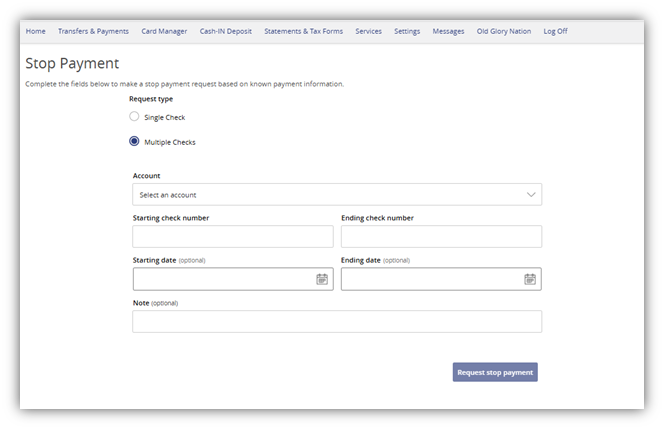Open Cash-IN Deposit menu
The image size is (664, 430).
(x=226, y=31)
